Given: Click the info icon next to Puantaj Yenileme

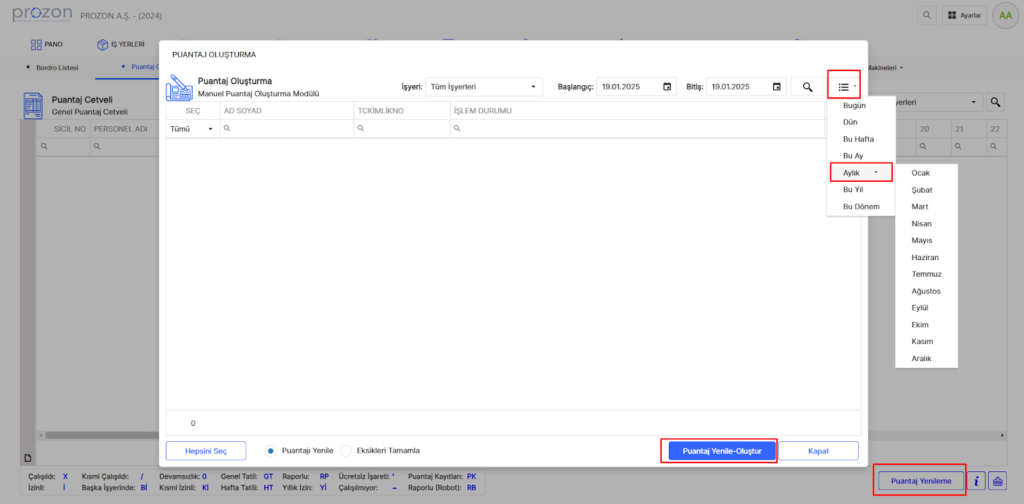Looking at the screenshot, I should [976, 481].
